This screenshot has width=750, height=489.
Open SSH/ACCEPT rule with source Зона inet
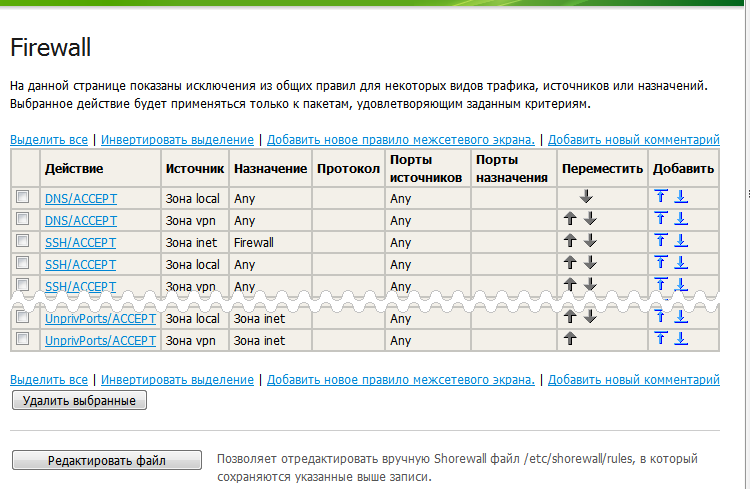pyautogui.click(x=80, y=243)
